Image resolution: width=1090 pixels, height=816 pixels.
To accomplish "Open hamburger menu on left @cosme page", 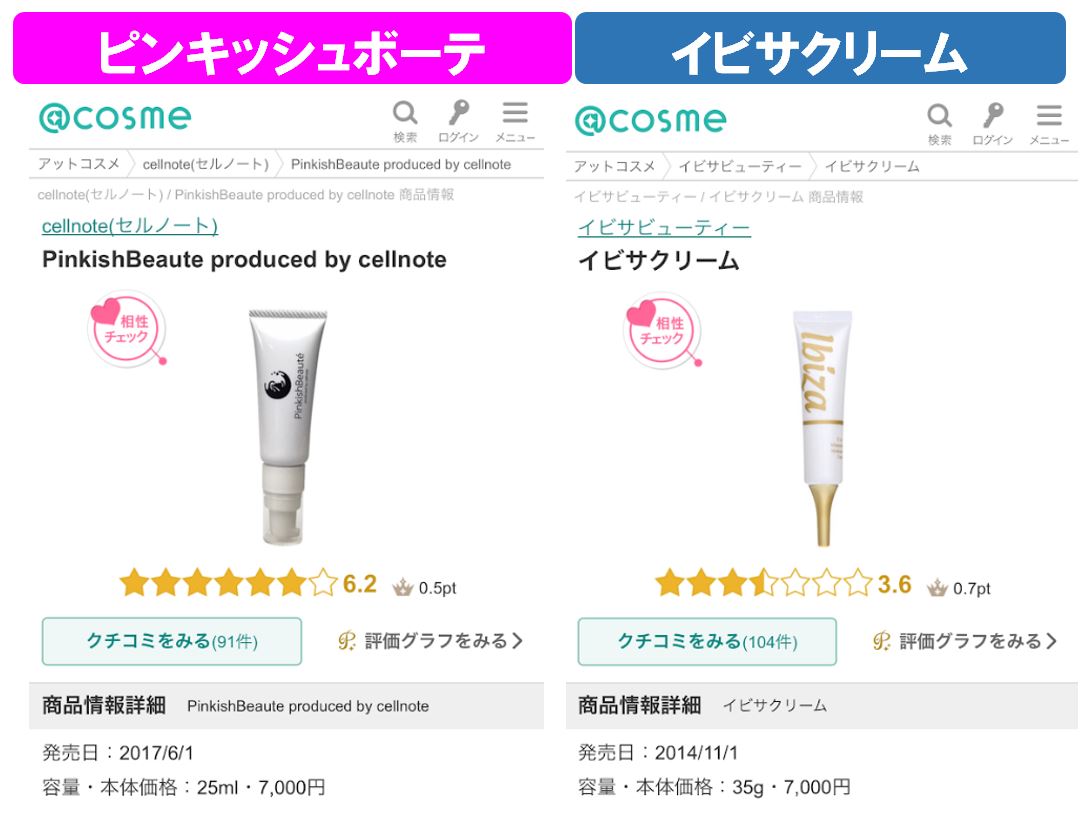I will point(515,122).
